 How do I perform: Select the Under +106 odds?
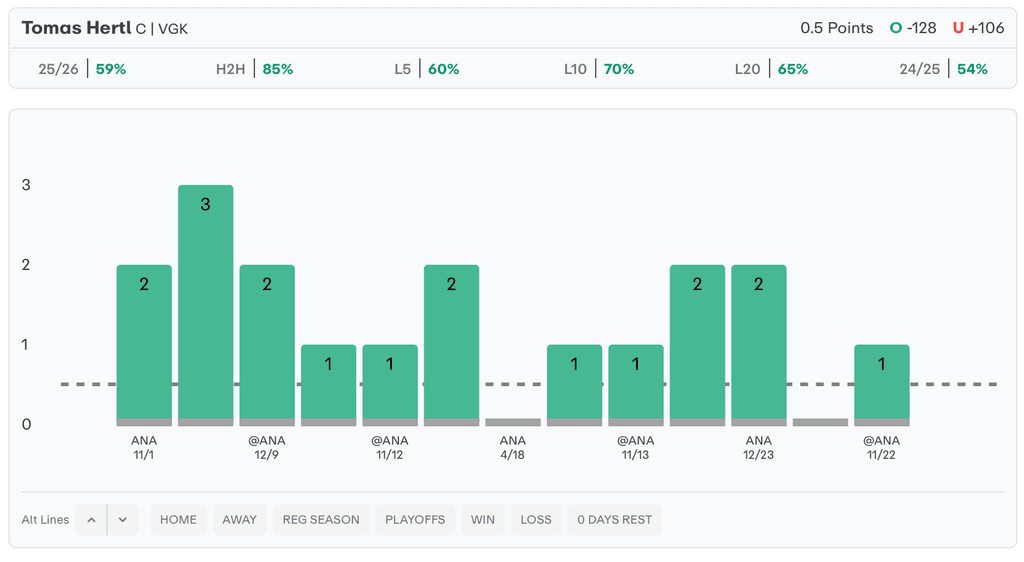coord(978,28)
